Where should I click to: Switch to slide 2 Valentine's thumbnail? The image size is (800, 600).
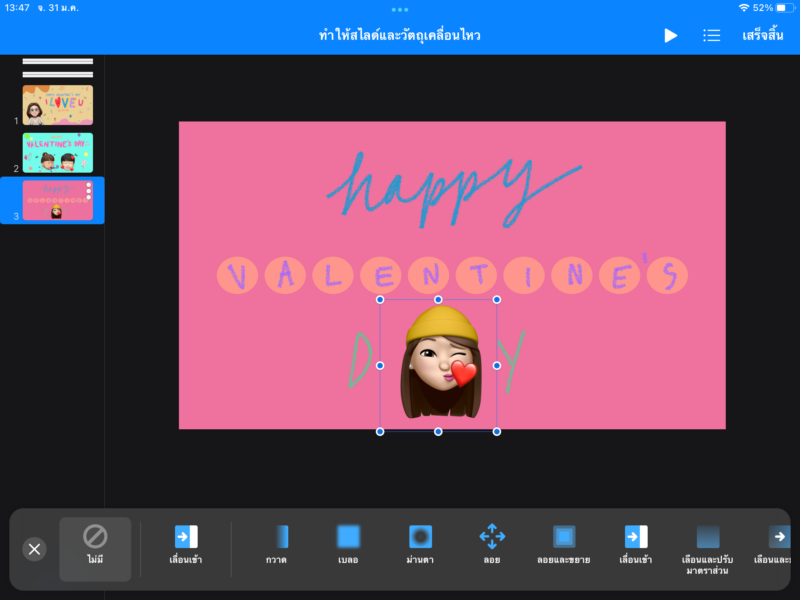point(58,152)
